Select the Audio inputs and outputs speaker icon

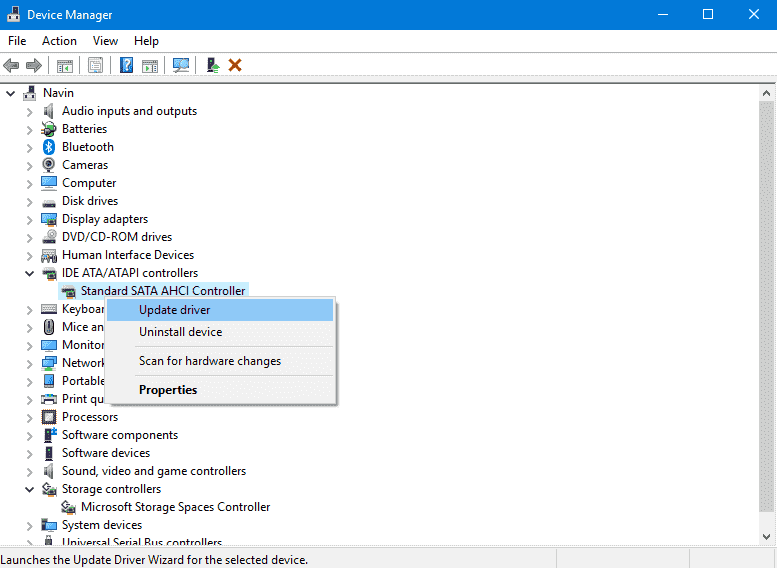coord(49,111)
